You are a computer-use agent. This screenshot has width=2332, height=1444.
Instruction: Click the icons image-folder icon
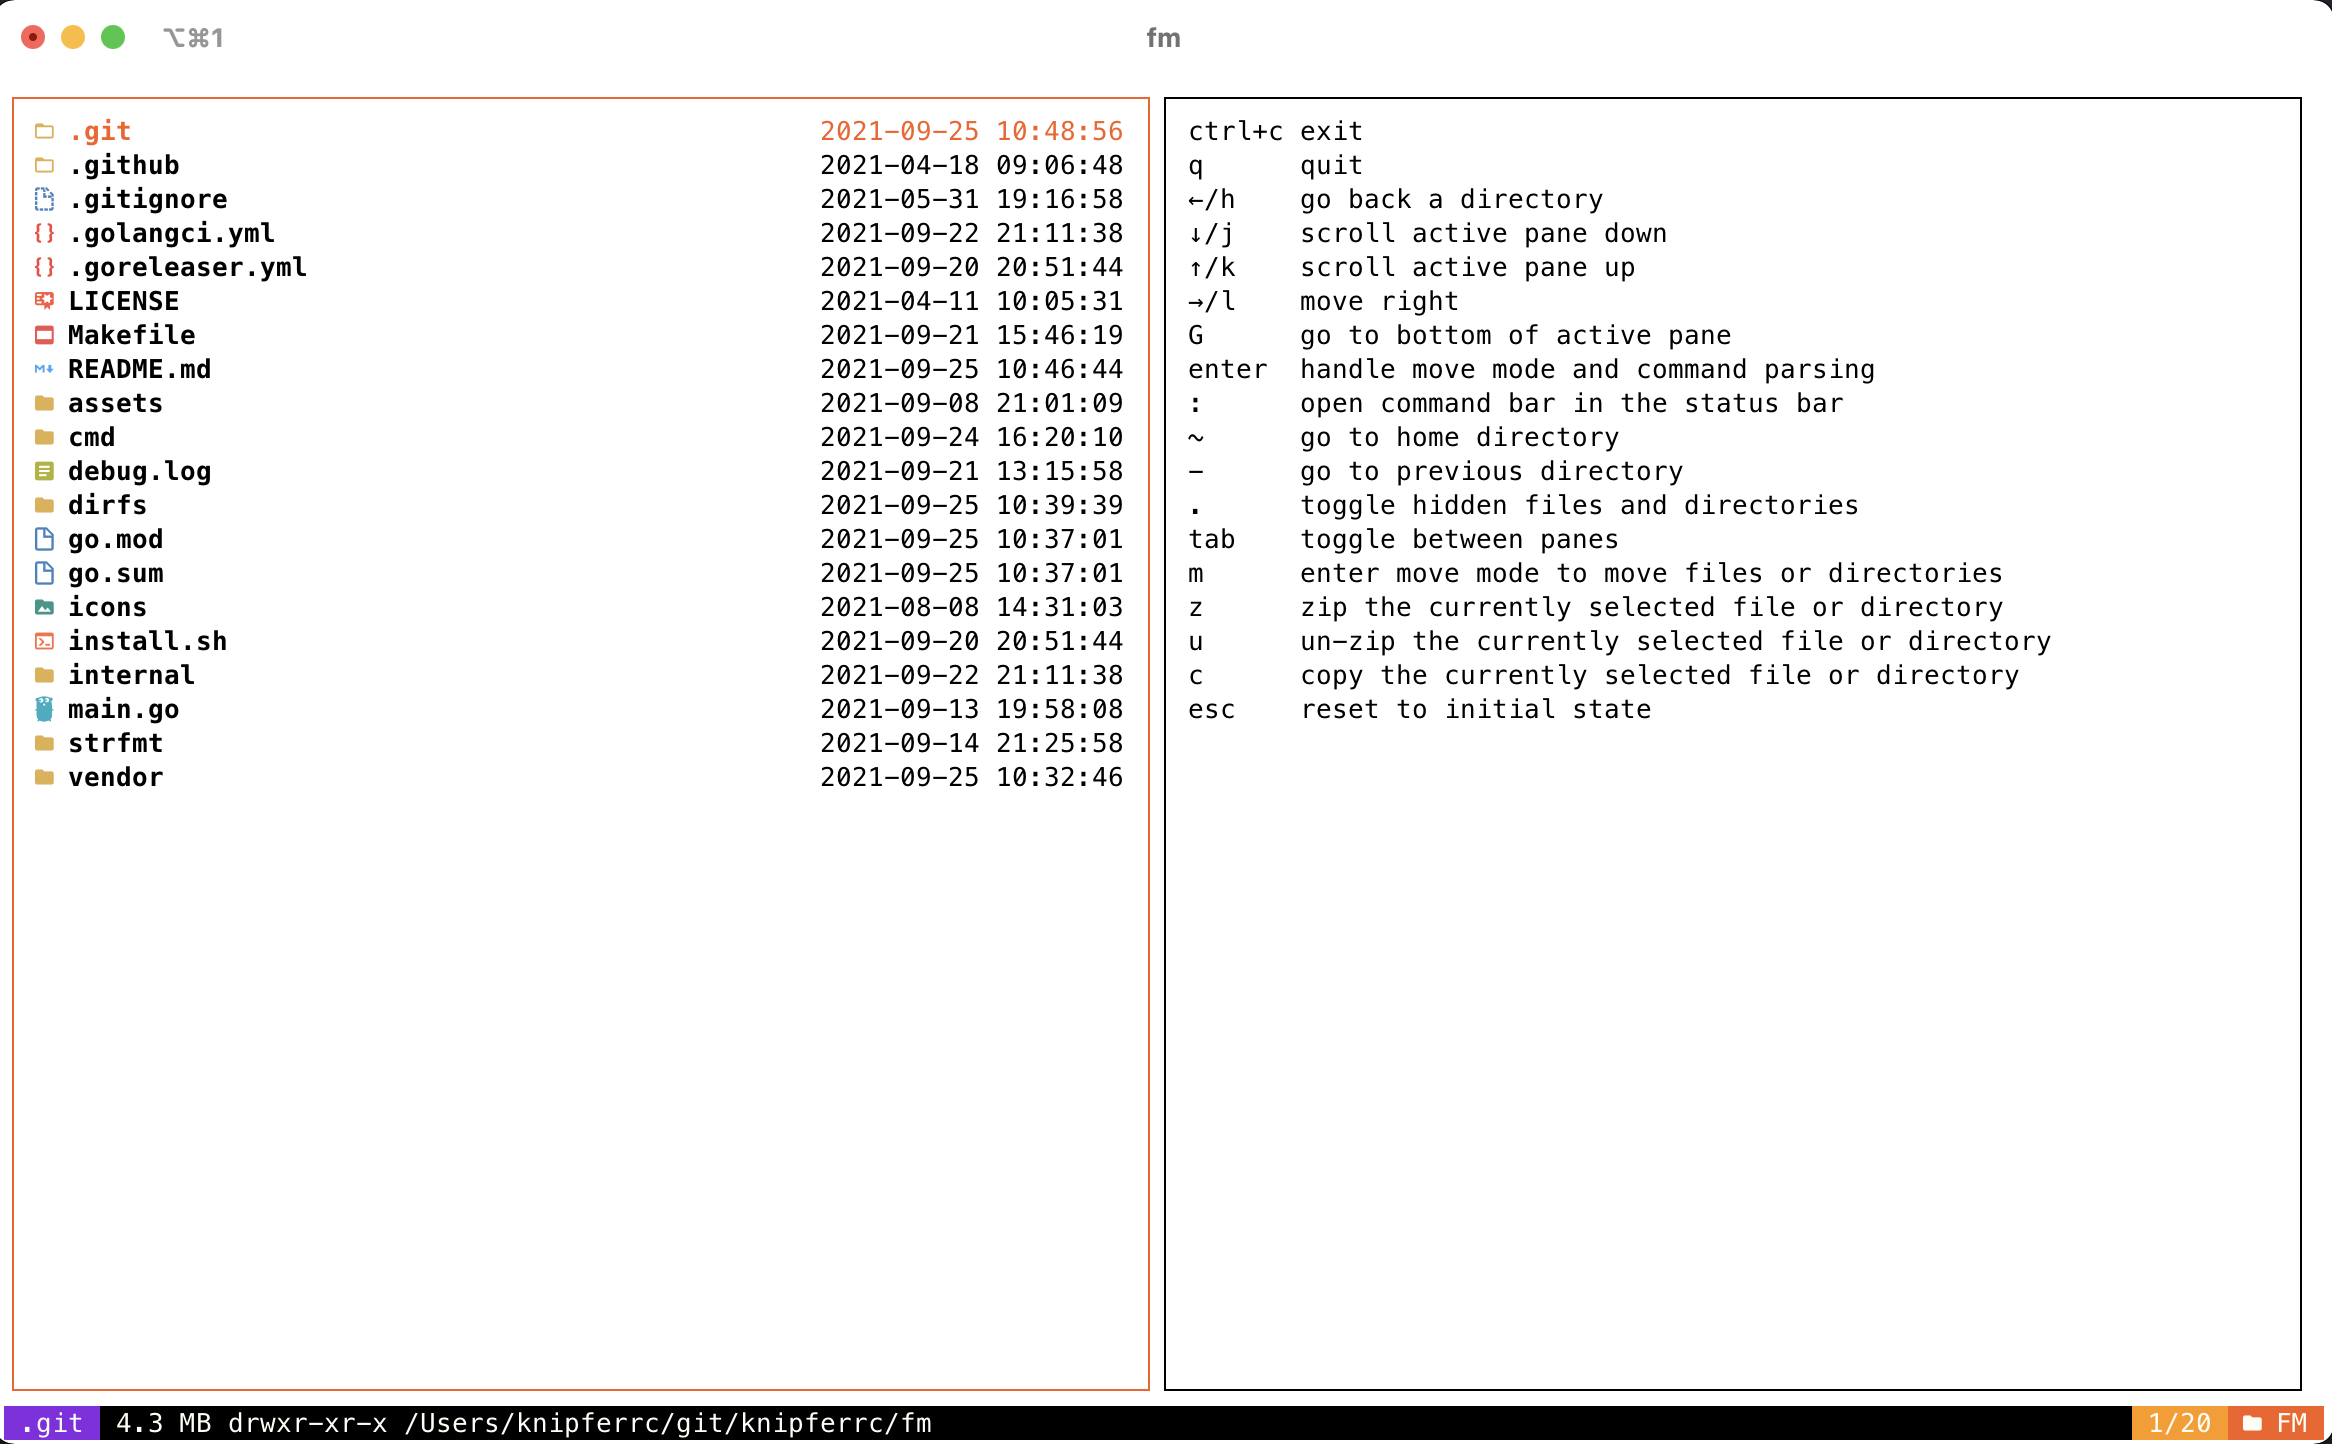44,607
